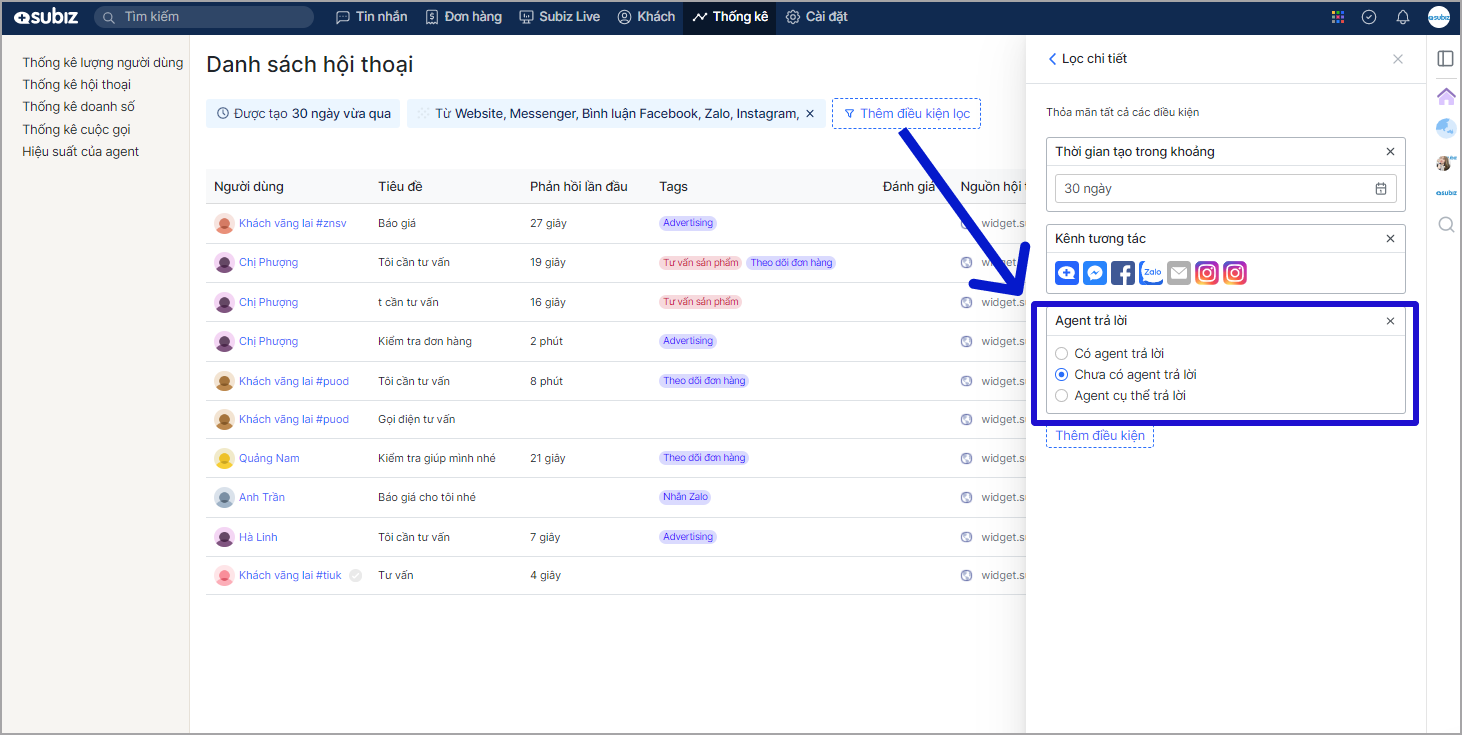Choose "Agent cụ thể trả lời" radio option
1462x735 pixels.
click(1062, 395)
